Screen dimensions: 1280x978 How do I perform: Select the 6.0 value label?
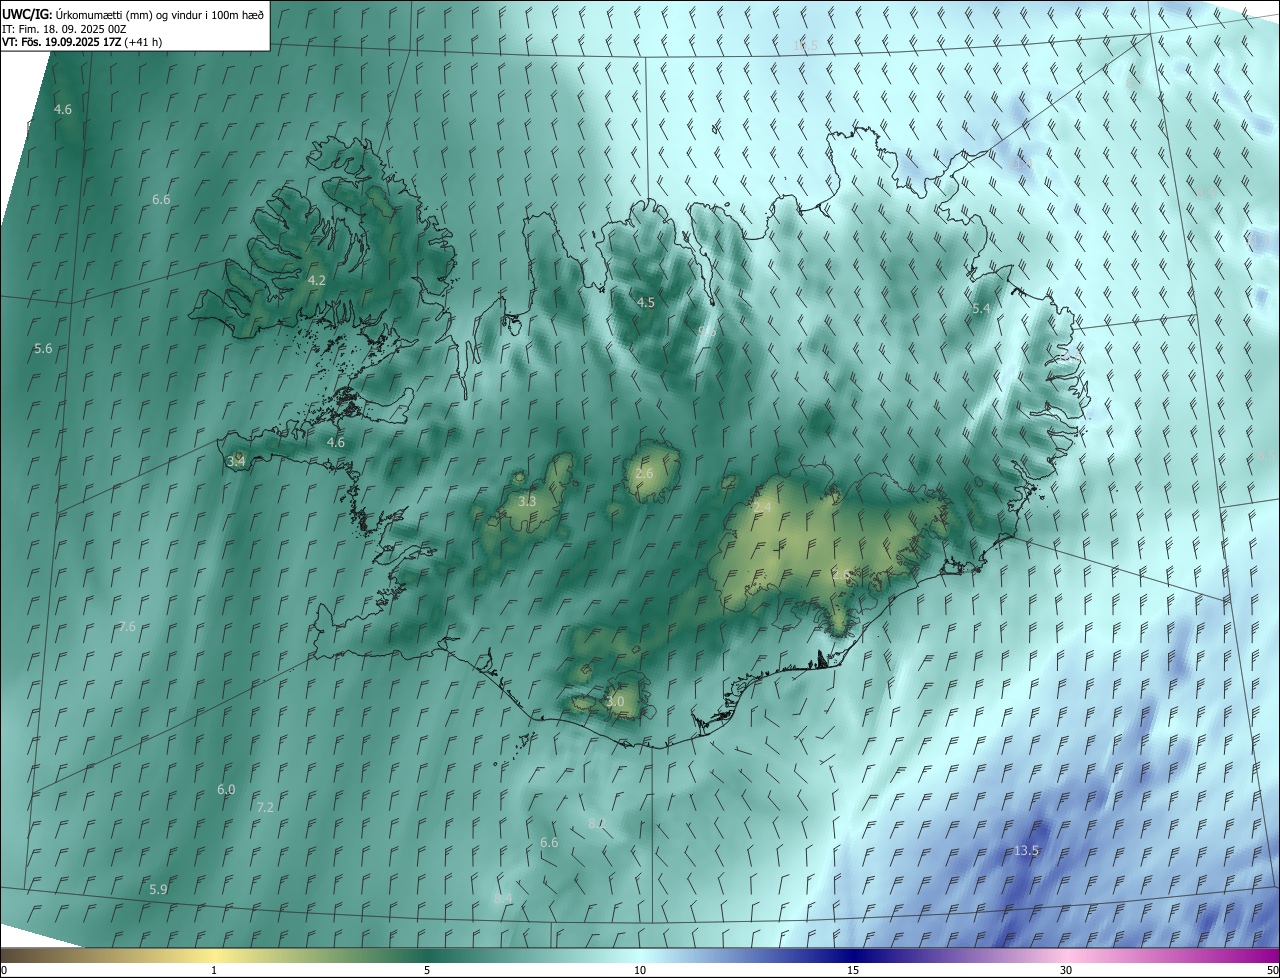point(226,790)
